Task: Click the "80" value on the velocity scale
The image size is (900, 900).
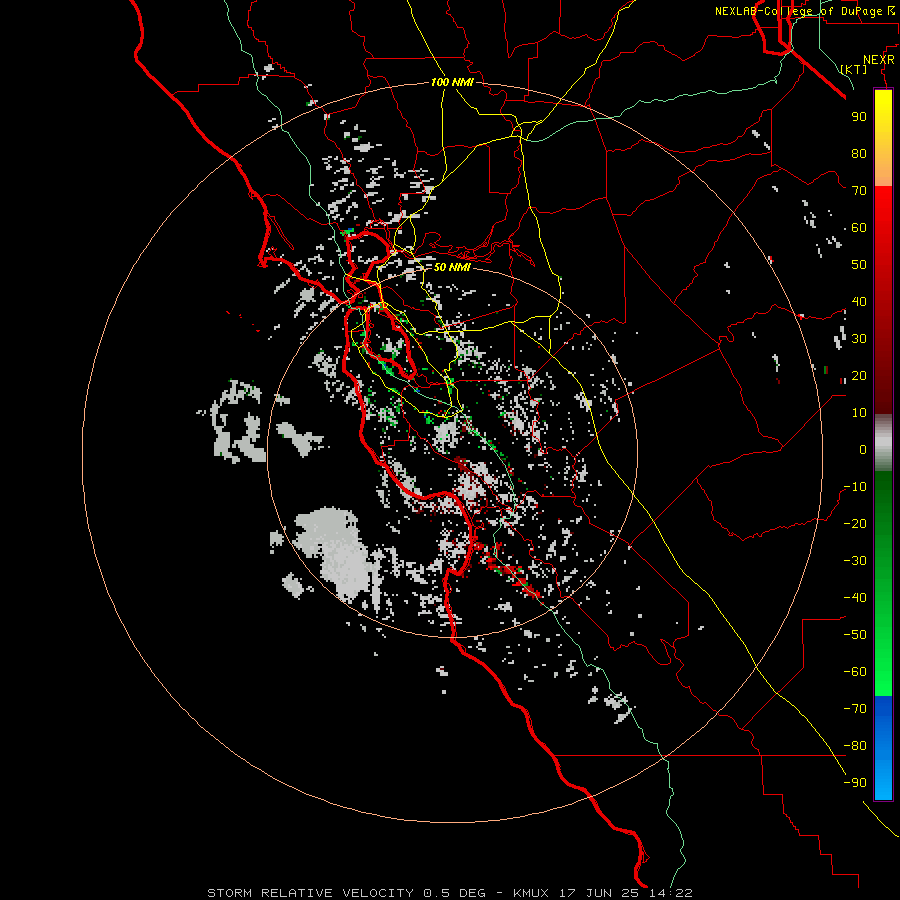Action: (x=859, y=153)
